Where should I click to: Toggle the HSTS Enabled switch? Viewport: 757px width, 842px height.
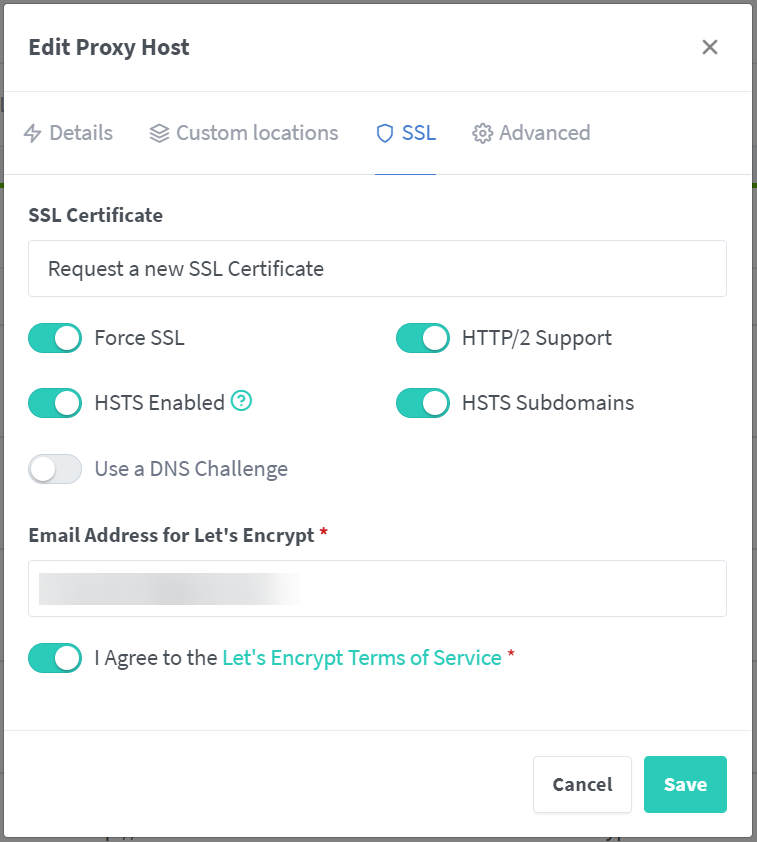55,403
